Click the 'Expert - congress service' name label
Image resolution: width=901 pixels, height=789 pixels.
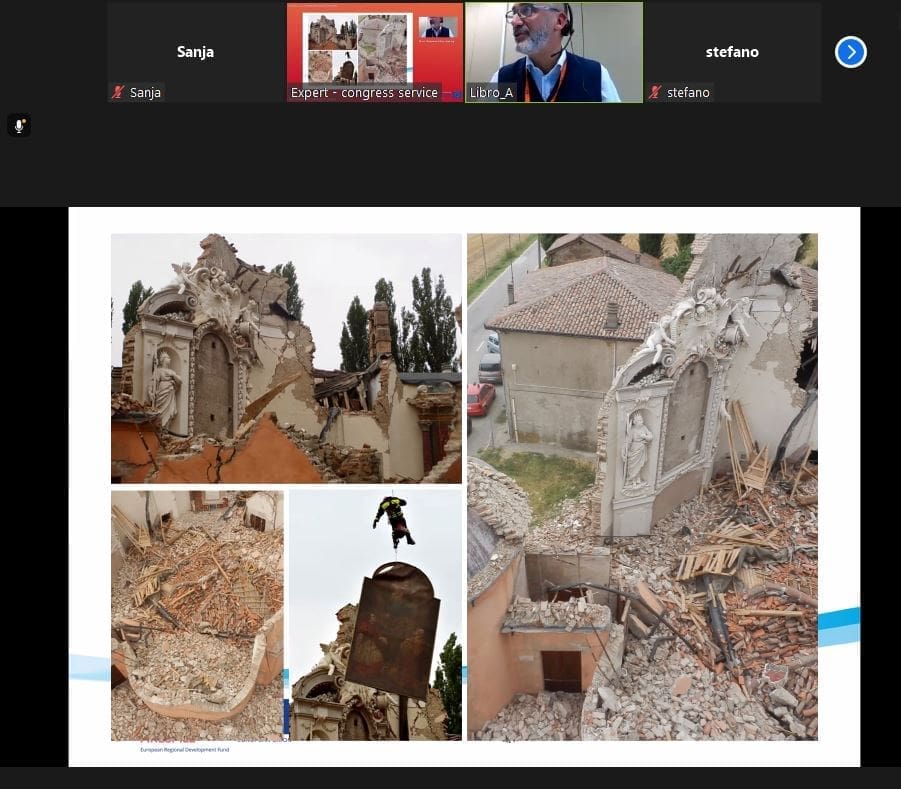(364, 93)
